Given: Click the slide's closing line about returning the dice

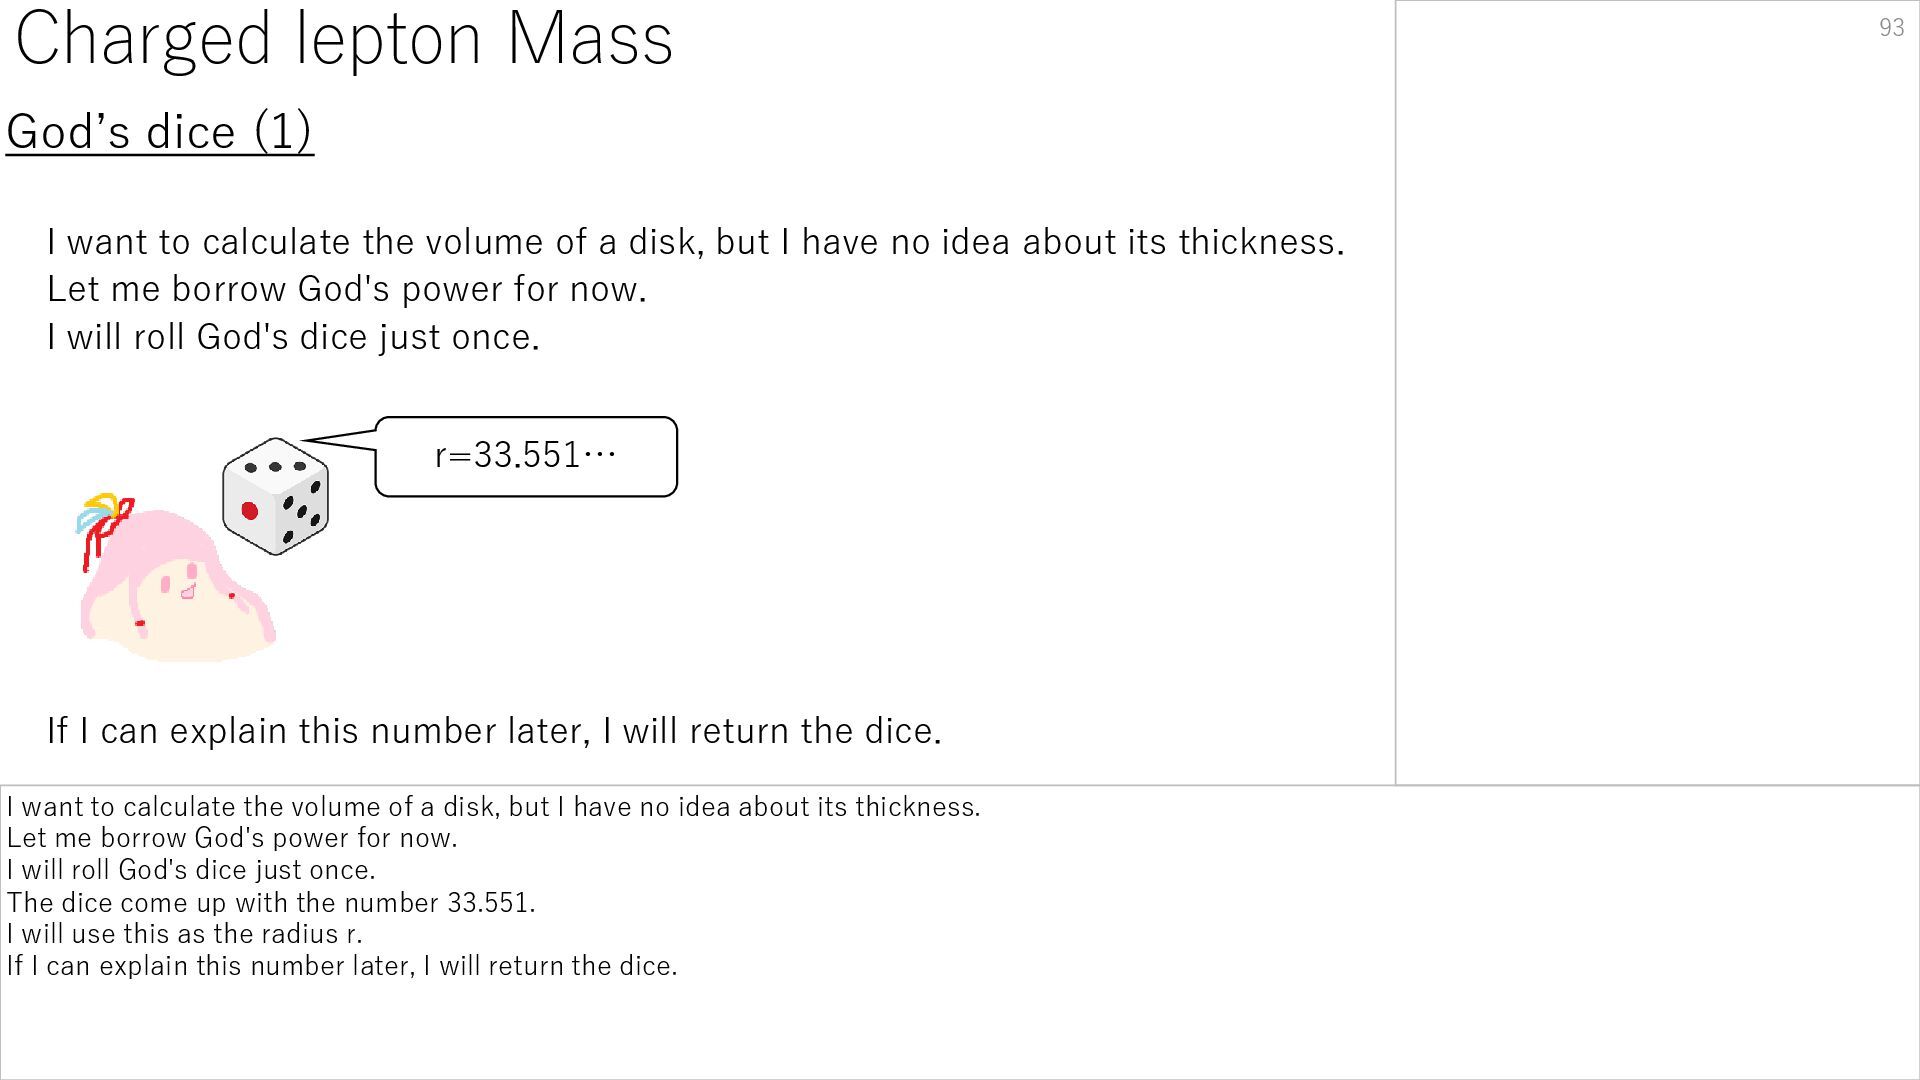Looking at the screenshot, I should 494,731.
